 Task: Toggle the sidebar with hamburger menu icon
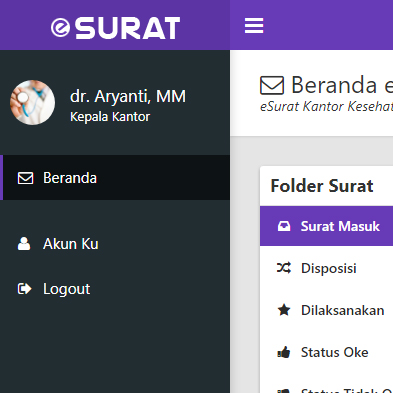tap(254, 26)
